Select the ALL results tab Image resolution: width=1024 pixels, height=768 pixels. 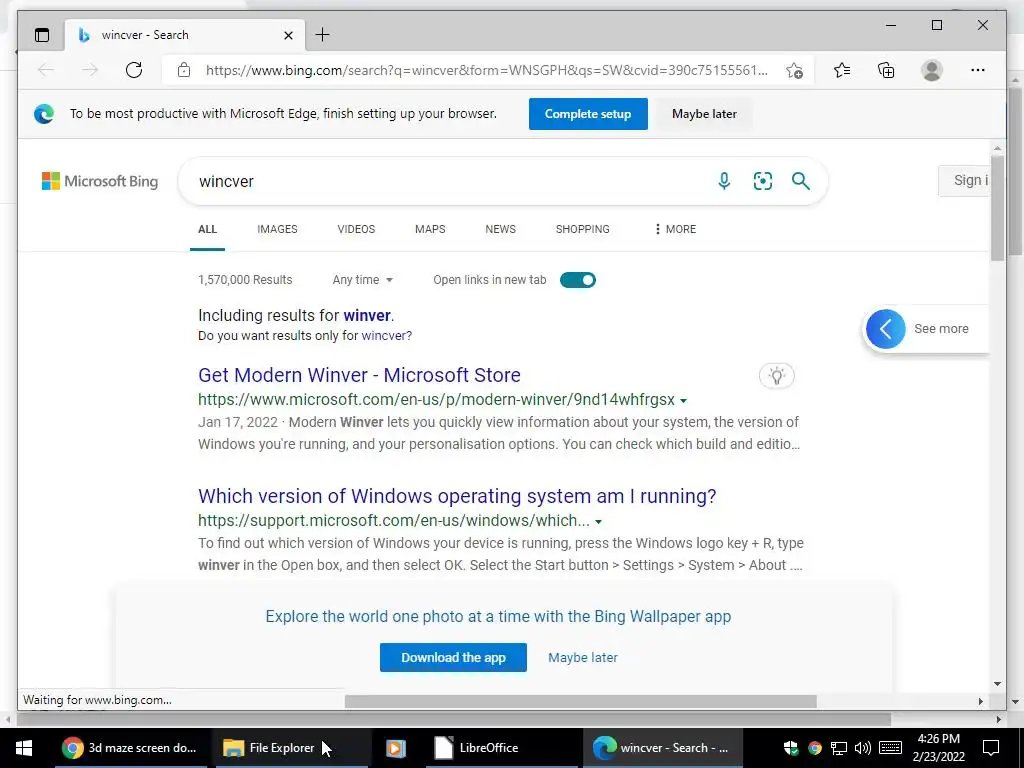[207, 229]
